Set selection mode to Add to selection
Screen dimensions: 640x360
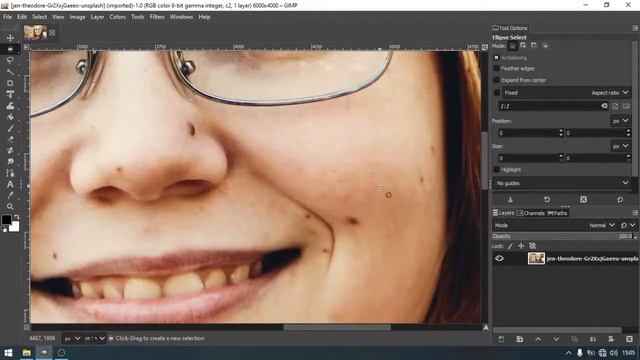(x=523, y=46)
